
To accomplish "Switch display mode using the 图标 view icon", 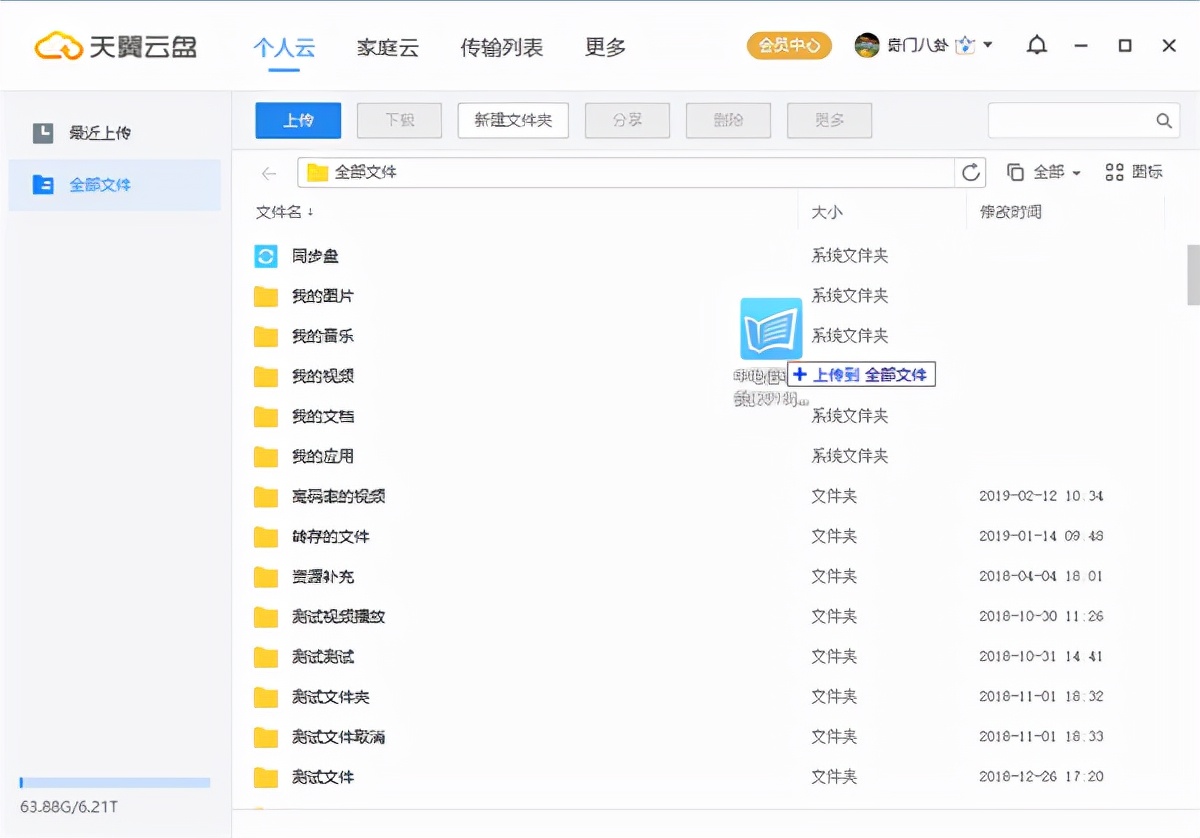I will [x=1131, y=172].
